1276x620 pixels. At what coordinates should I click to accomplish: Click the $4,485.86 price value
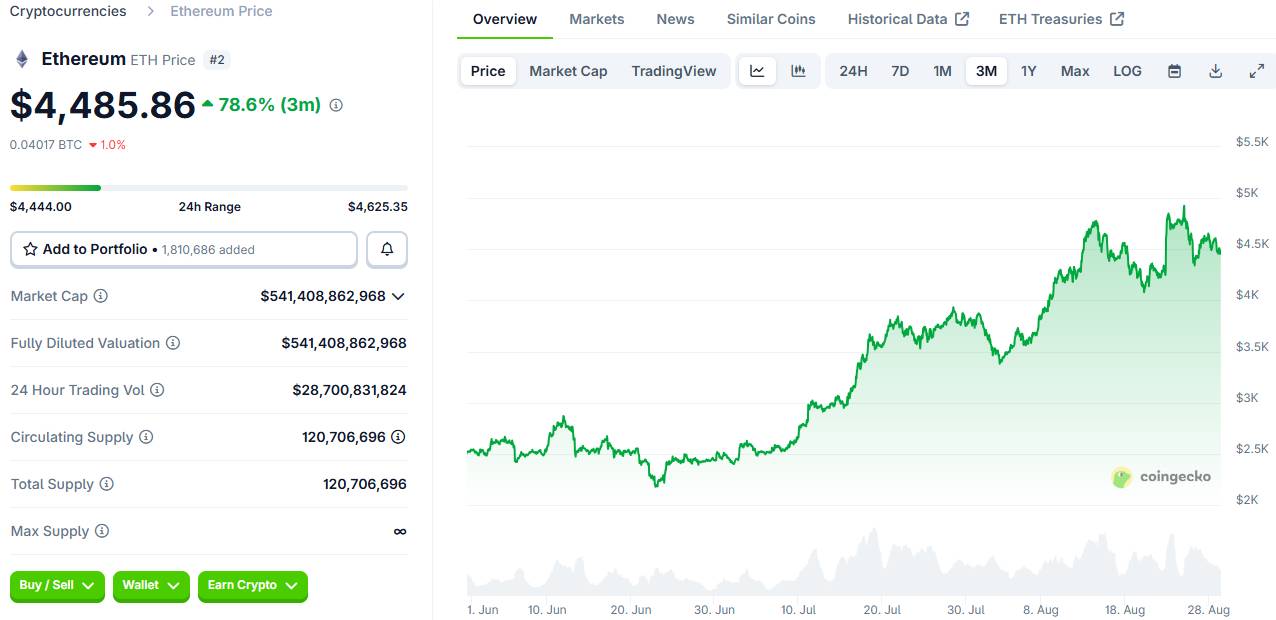(x=103, y=105)
